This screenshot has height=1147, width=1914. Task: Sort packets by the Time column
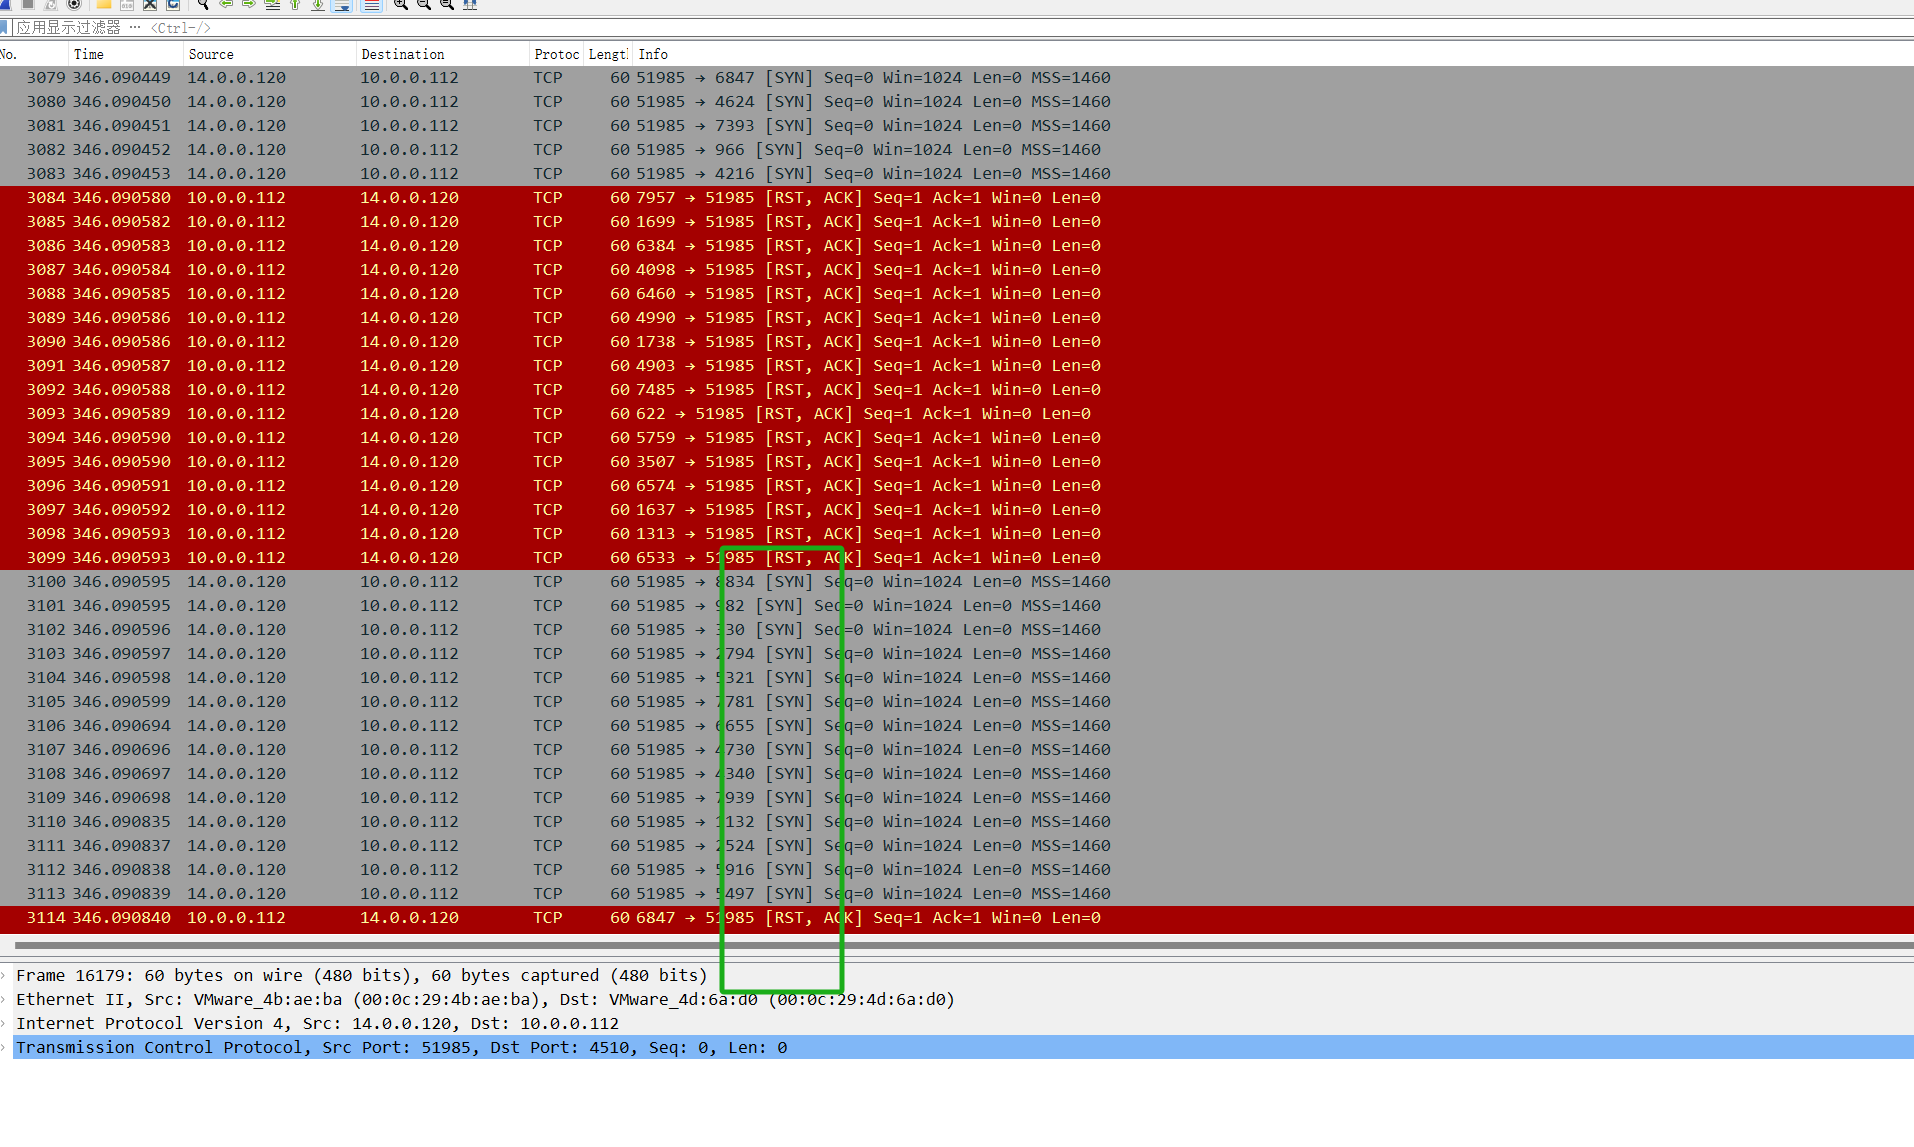[125, 54]
